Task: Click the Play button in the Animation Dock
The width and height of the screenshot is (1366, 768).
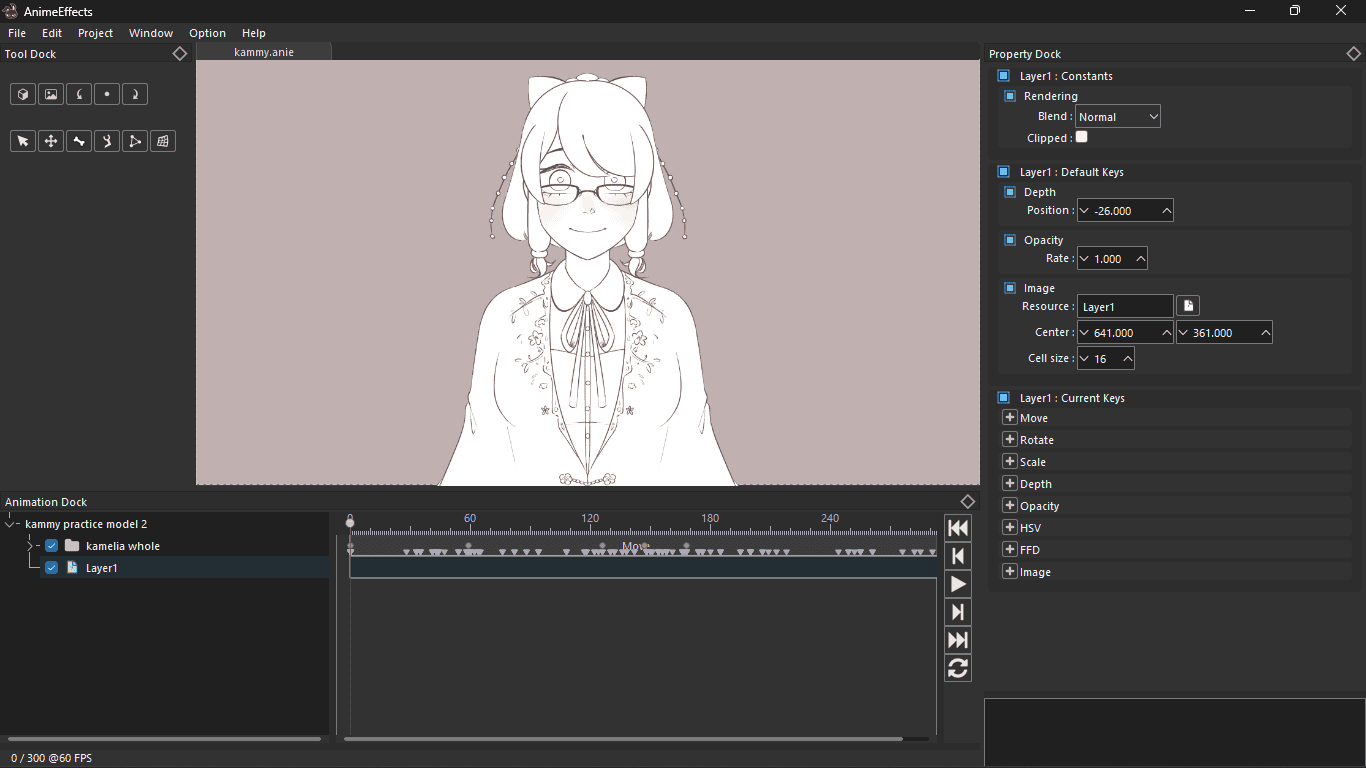Action: click(957, 583)
